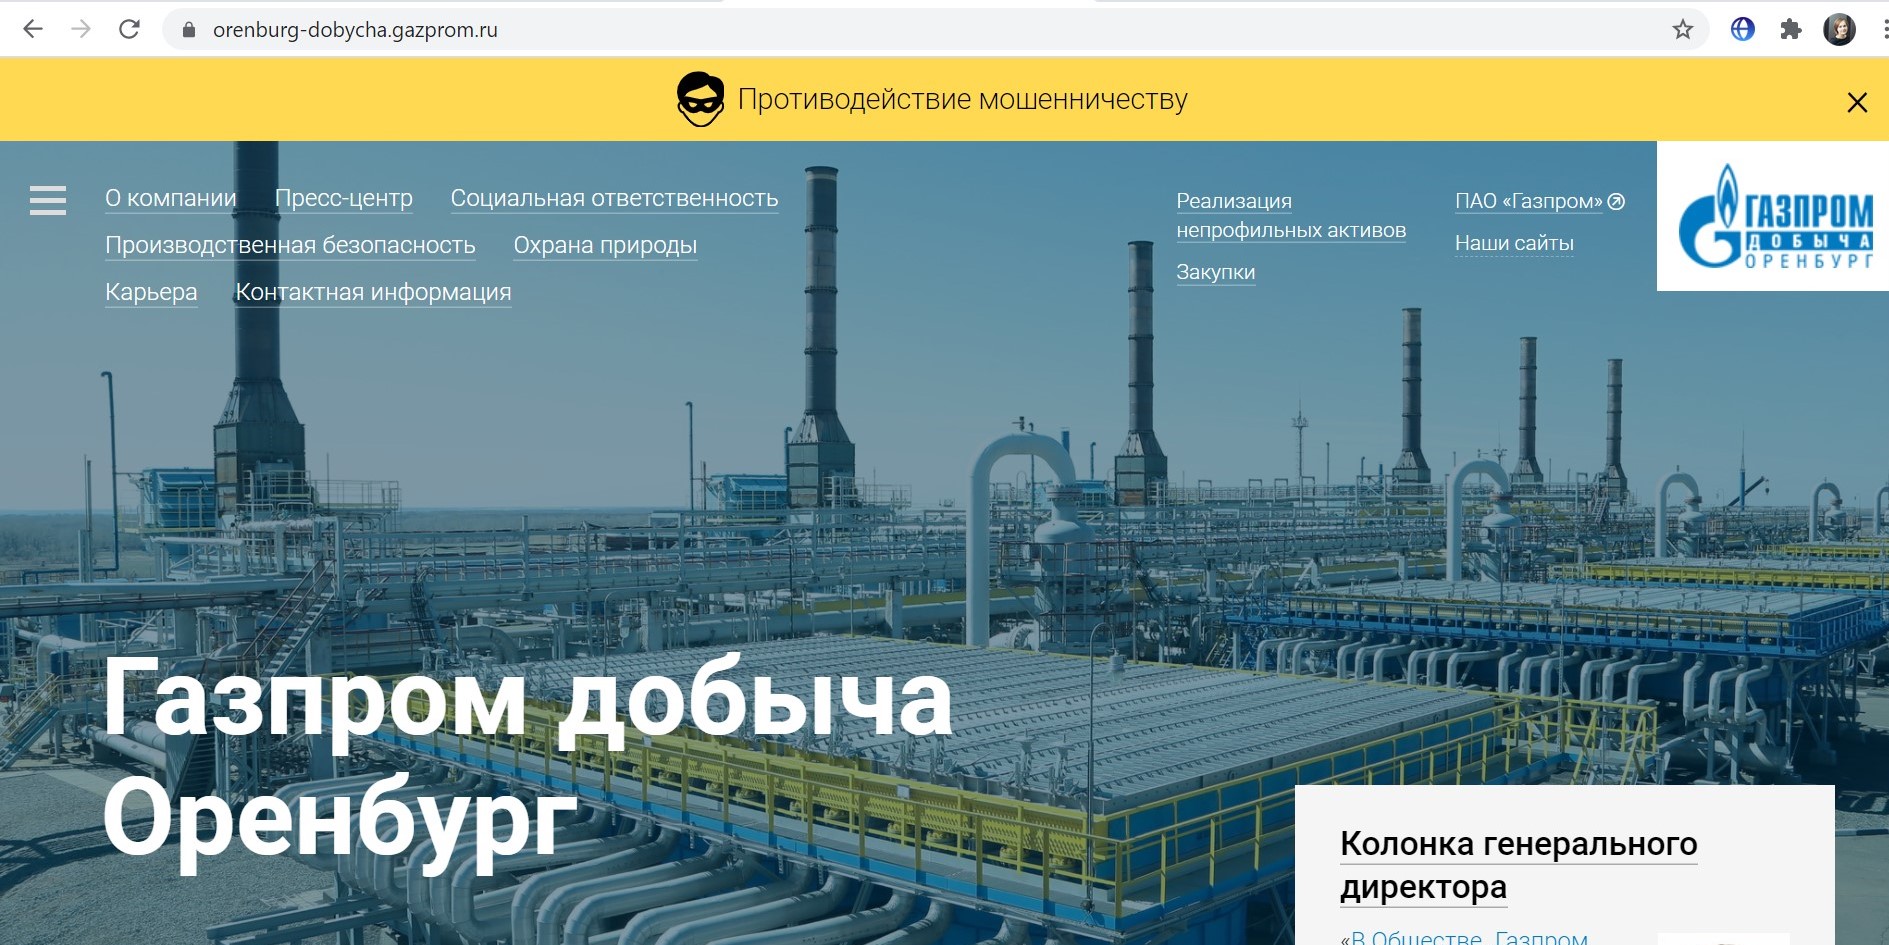Screen dimensions: 1889x945
Task: Click the Gazprom Dobycha Orenburg logo
Action: click(1773, 216)
